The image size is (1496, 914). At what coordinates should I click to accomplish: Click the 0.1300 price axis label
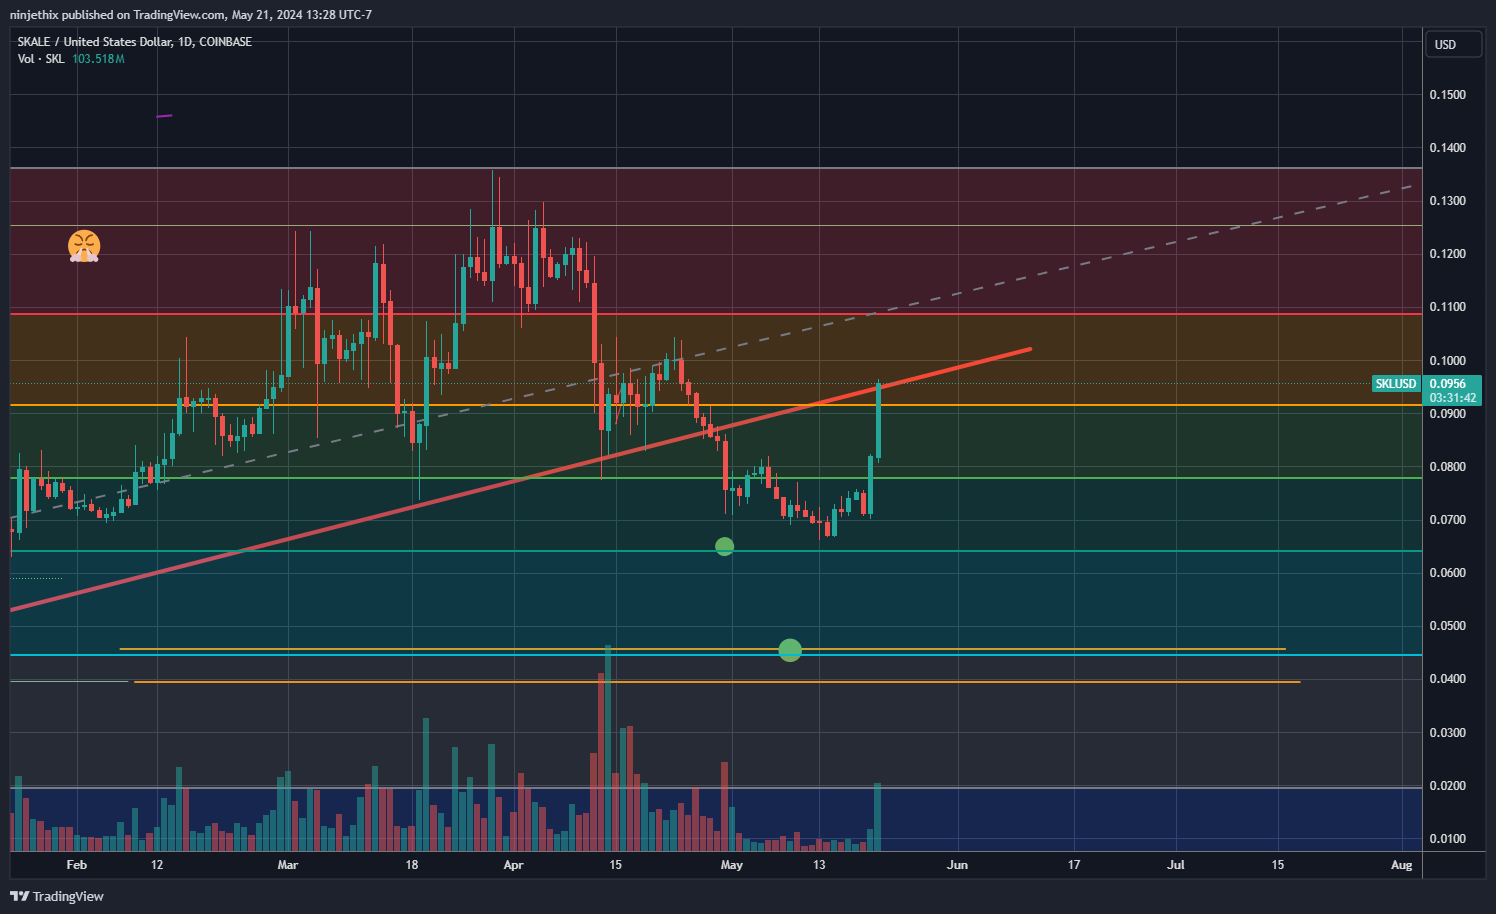[x=1448, y=201]
